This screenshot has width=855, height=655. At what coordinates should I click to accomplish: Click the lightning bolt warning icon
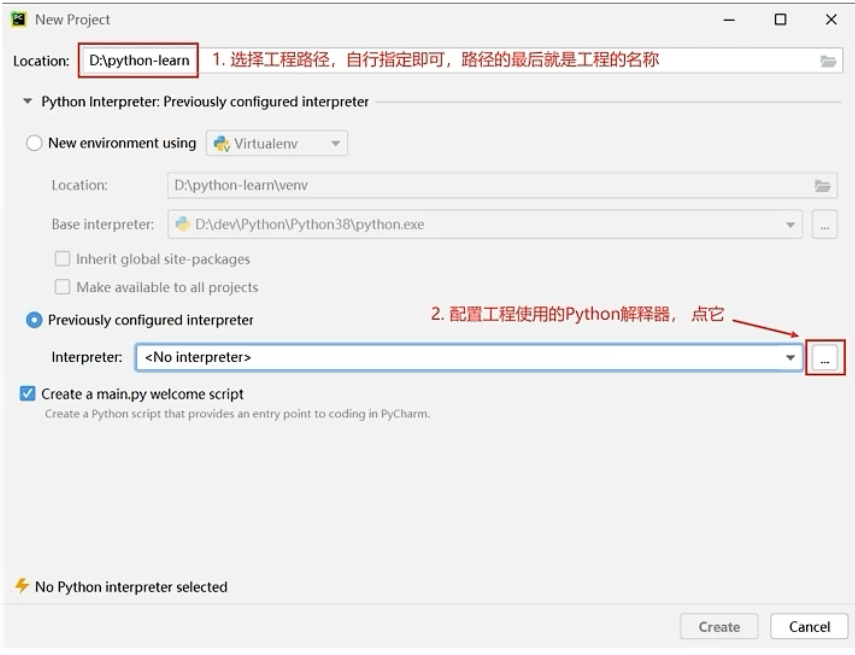21,587
